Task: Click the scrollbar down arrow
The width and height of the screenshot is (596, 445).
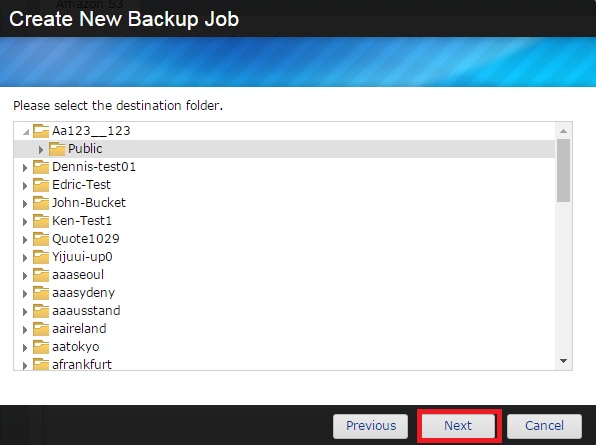Action: (563, 361)
